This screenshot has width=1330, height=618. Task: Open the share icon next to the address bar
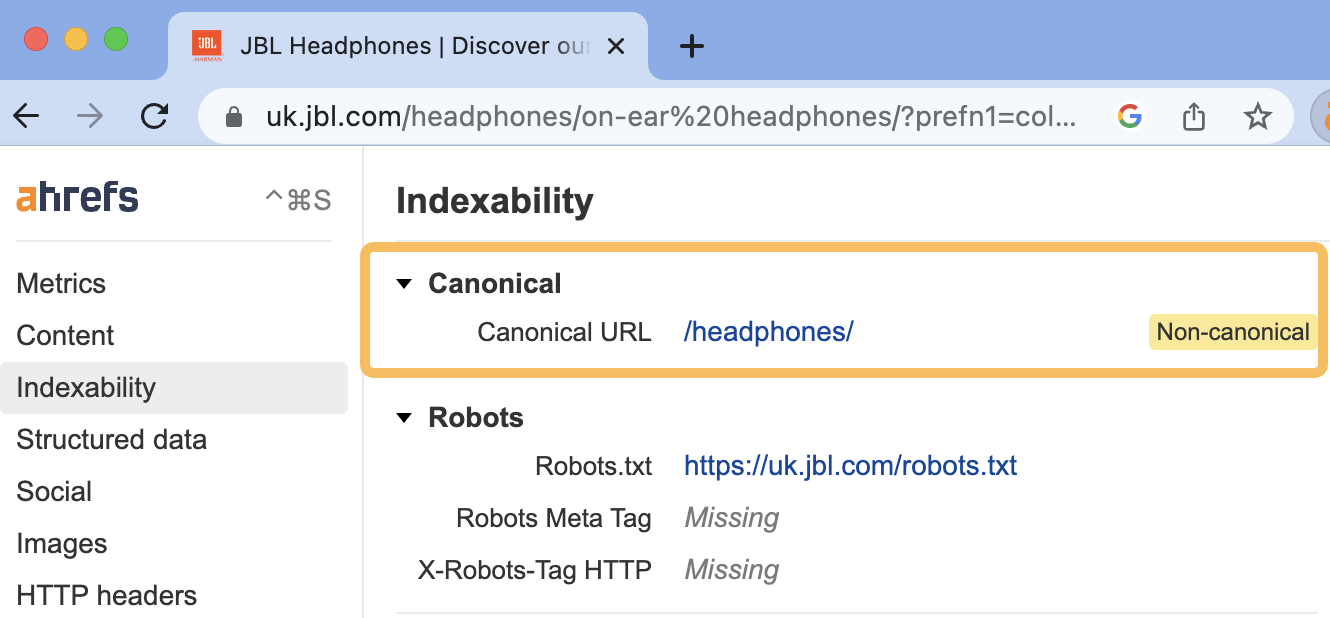(x=1192, y=116)
